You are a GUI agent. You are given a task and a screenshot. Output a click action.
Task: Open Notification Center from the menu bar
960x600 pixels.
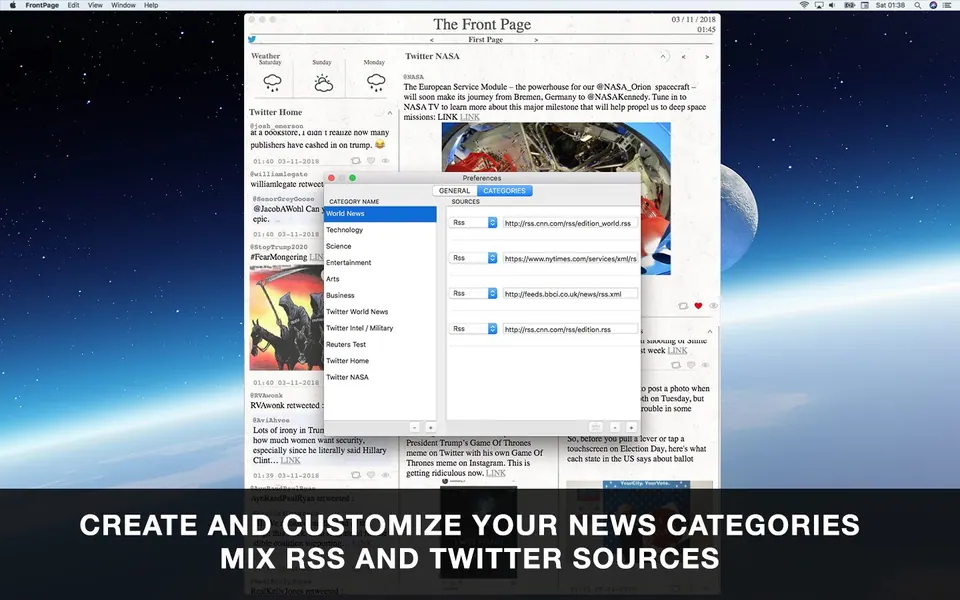point(947,5)
